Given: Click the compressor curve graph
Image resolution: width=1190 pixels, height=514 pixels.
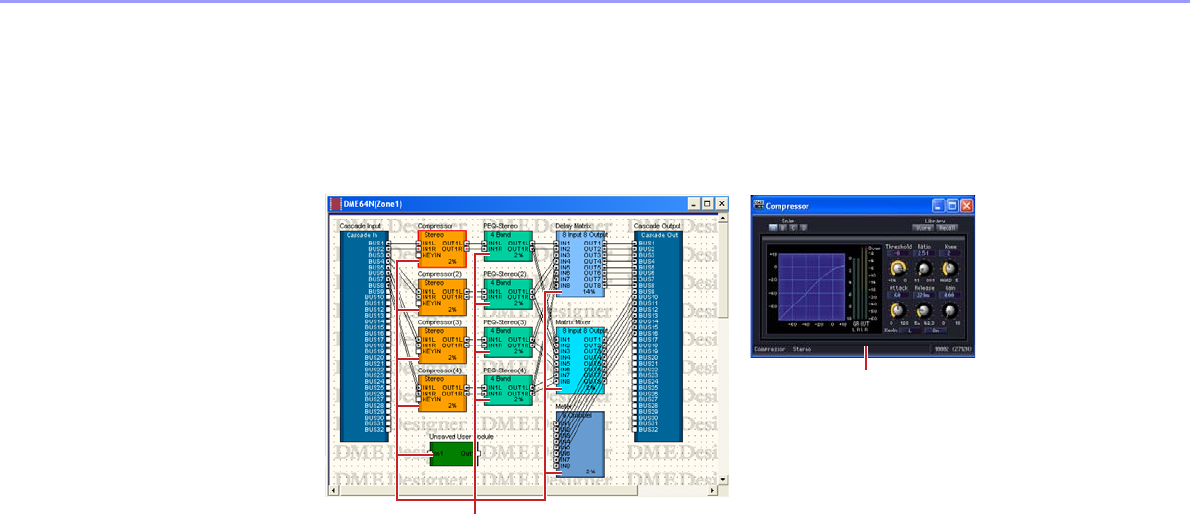Looking at the screenshot, I should pos(811,287).
